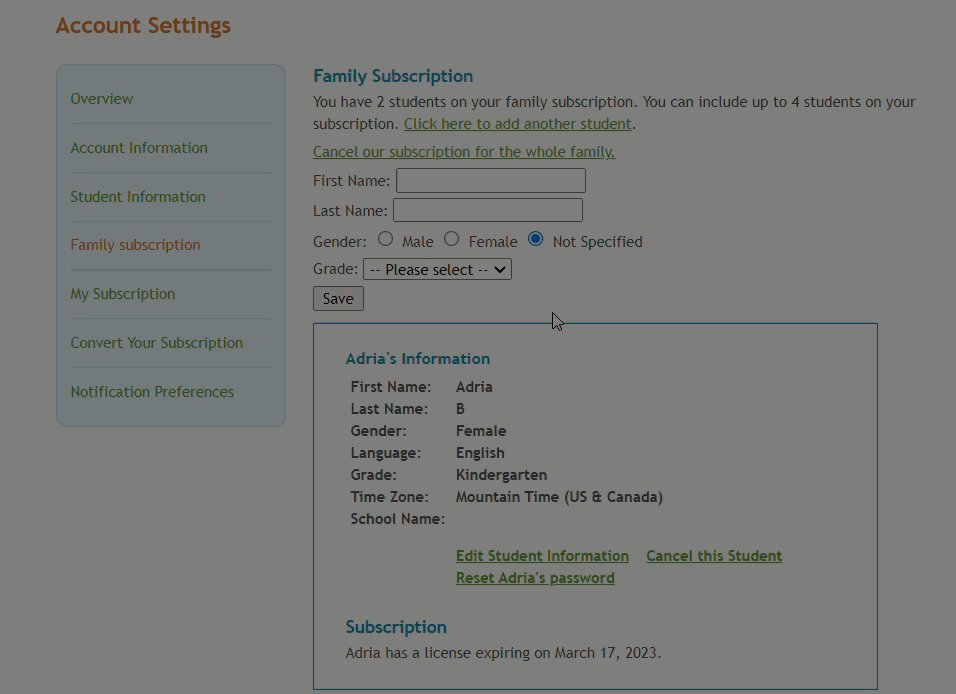Open Edit Student Information link
This screenshot has width=956, height=694.
542,556
